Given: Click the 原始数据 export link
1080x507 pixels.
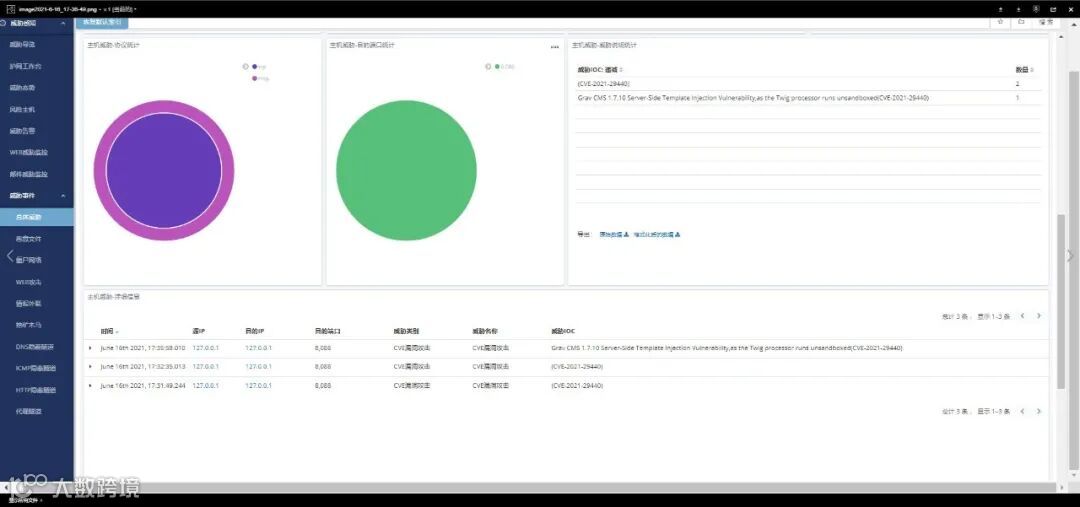Looking at the screenshot, I should (x=610, y=235).
